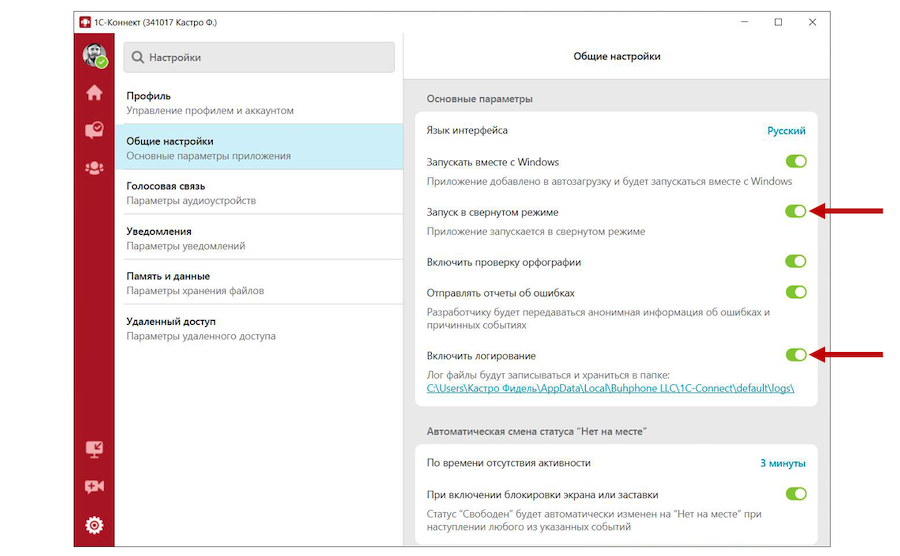Image resolution: width=900 pixels, height=556 pixels.
Task: Start a video call via camera icon
Action: point(94,487)
